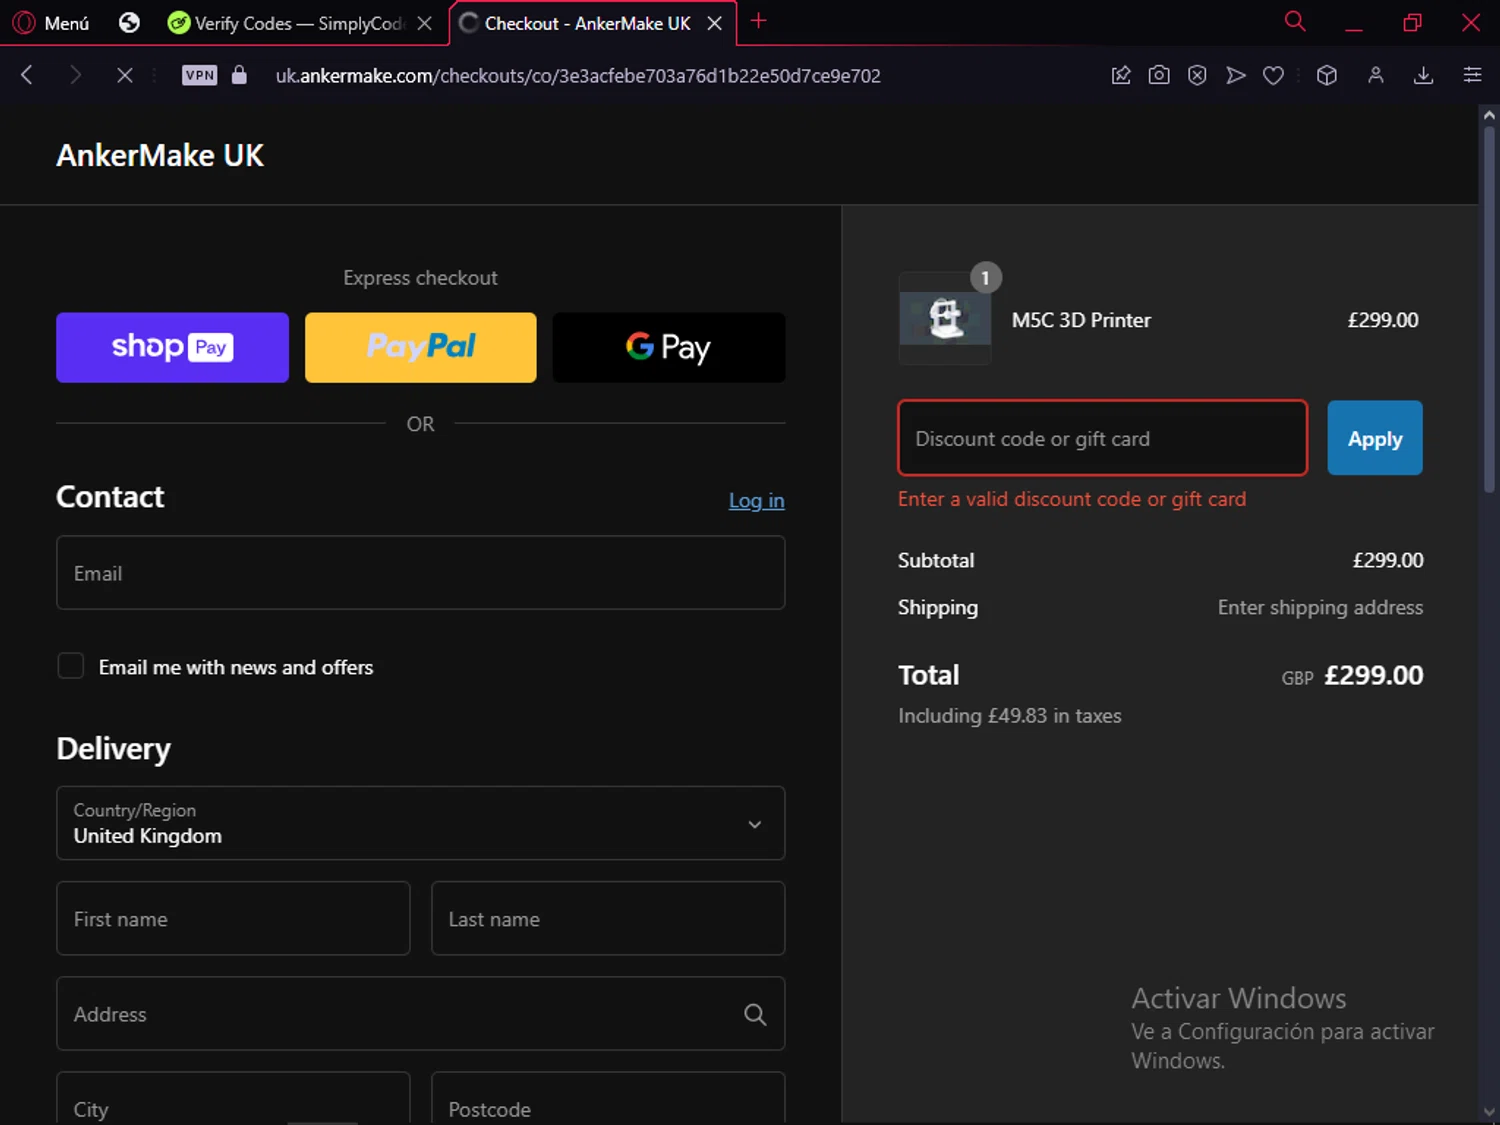Click the Address field
The image size is (1500, 1125).
click(x=421, y=1014)
